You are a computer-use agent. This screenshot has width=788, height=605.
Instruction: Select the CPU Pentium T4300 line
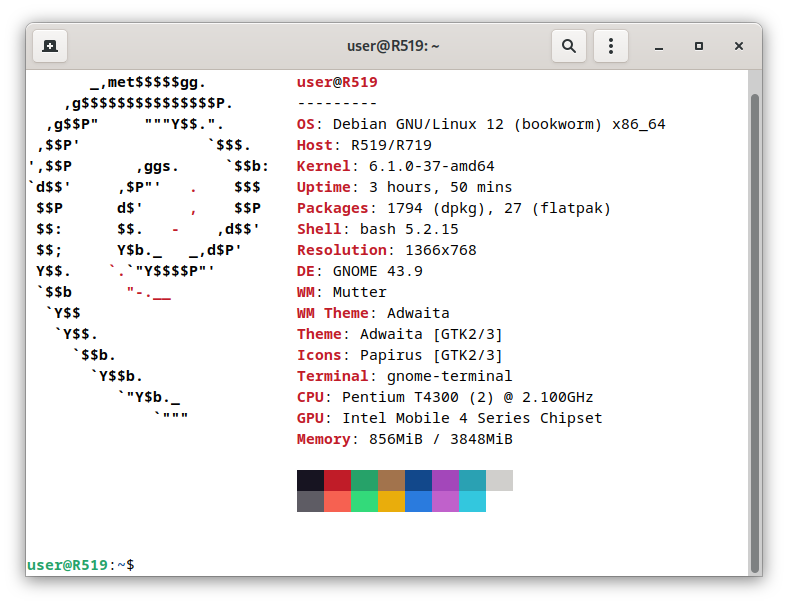(445, 397)
